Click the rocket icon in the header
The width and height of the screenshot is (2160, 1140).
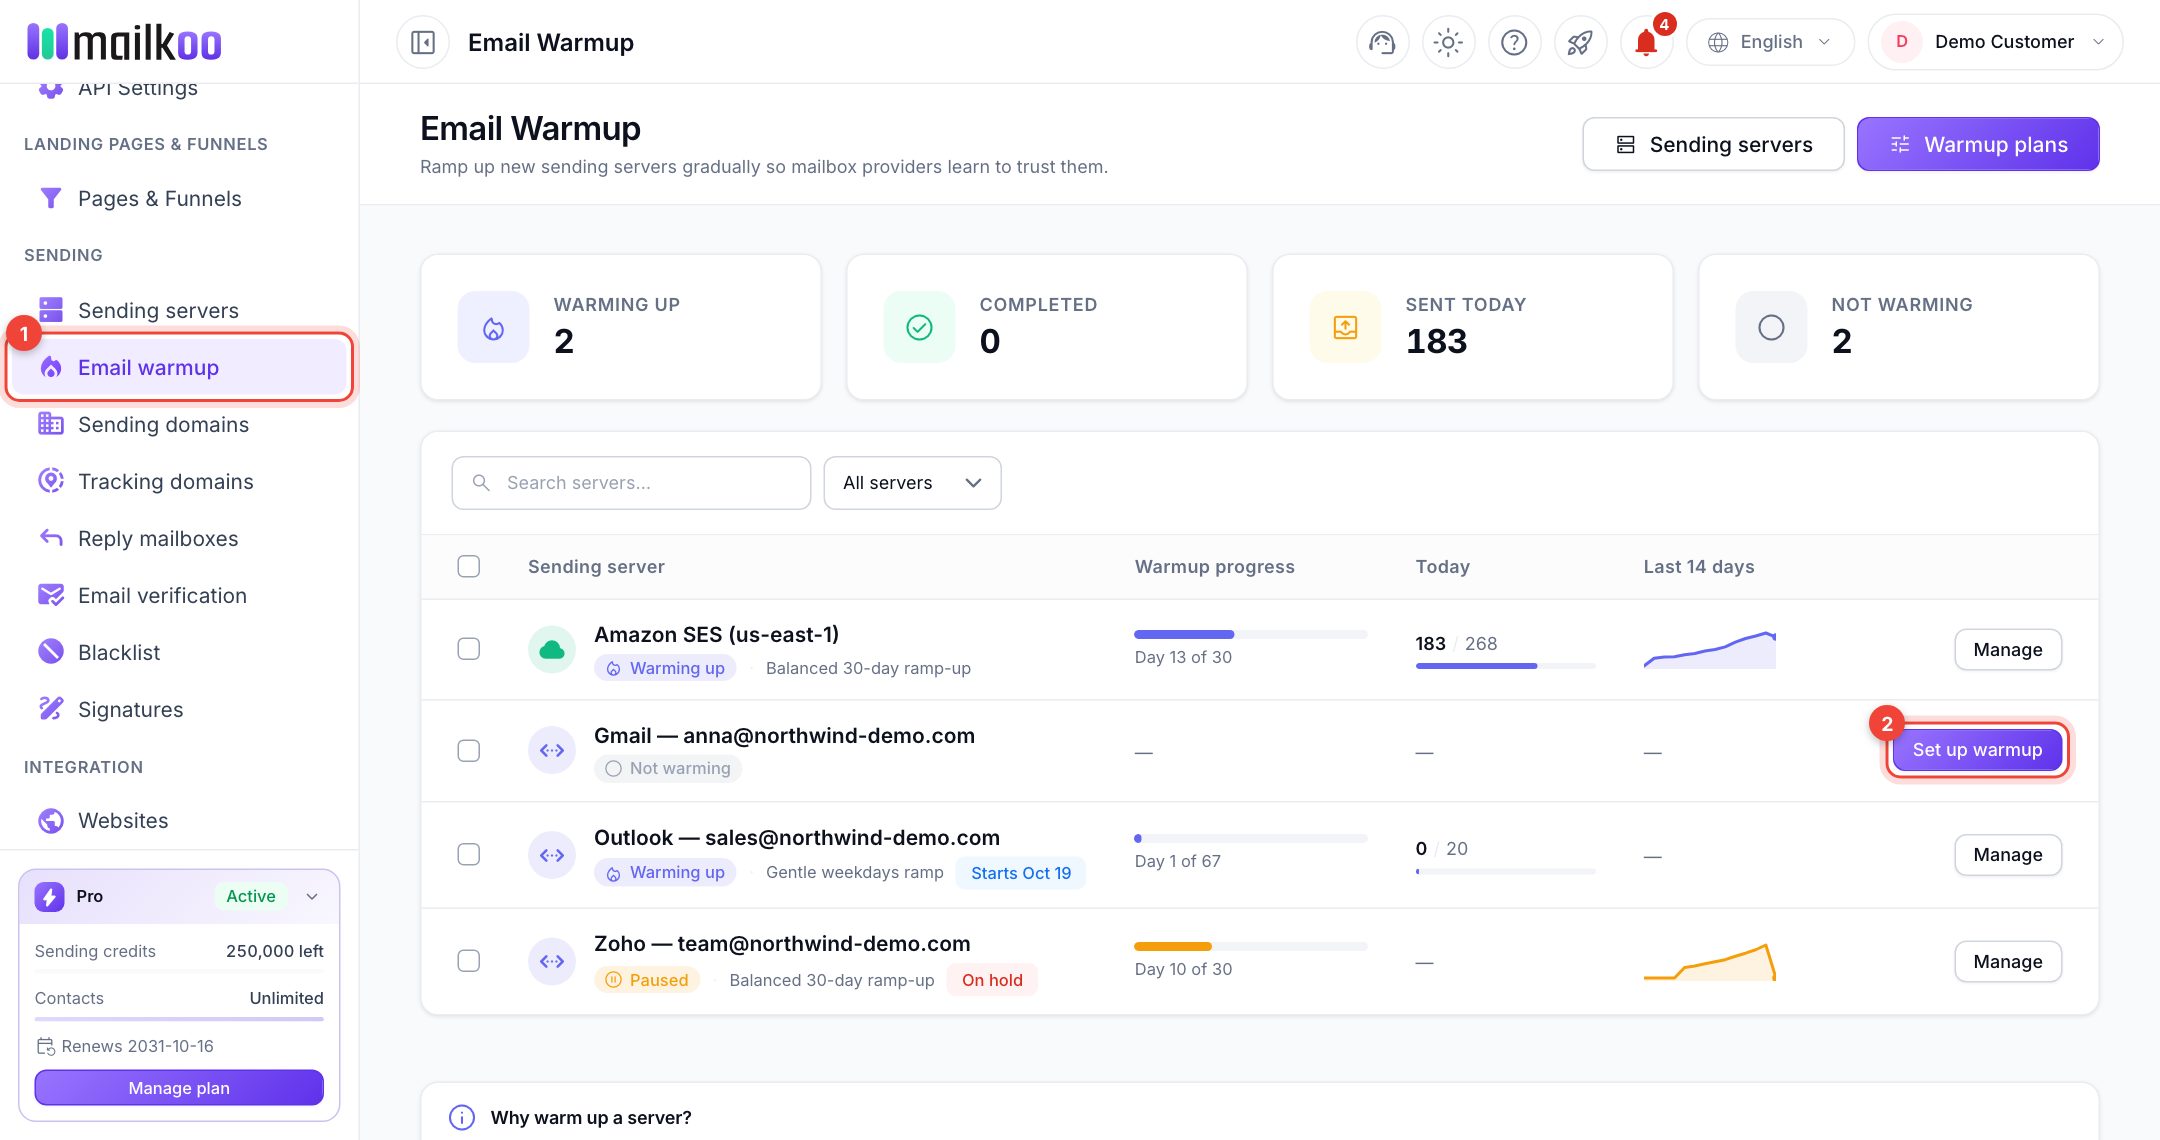click(x=1580, y=42)
